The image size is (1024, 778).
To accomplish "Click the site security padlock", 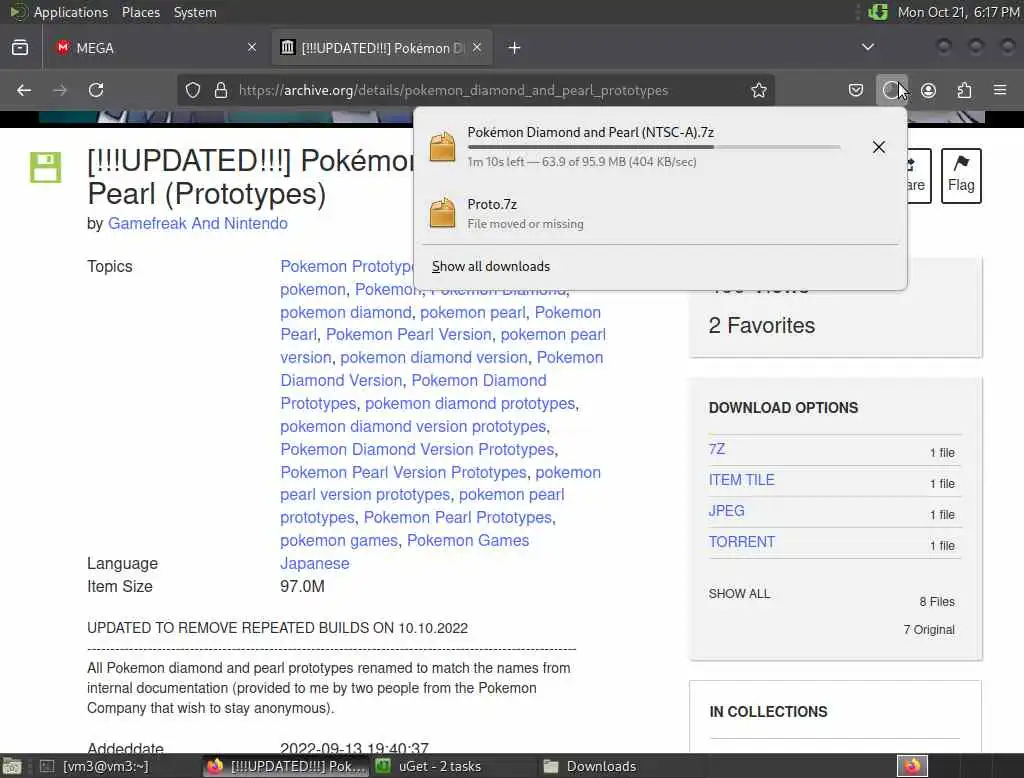I will 221,90.
